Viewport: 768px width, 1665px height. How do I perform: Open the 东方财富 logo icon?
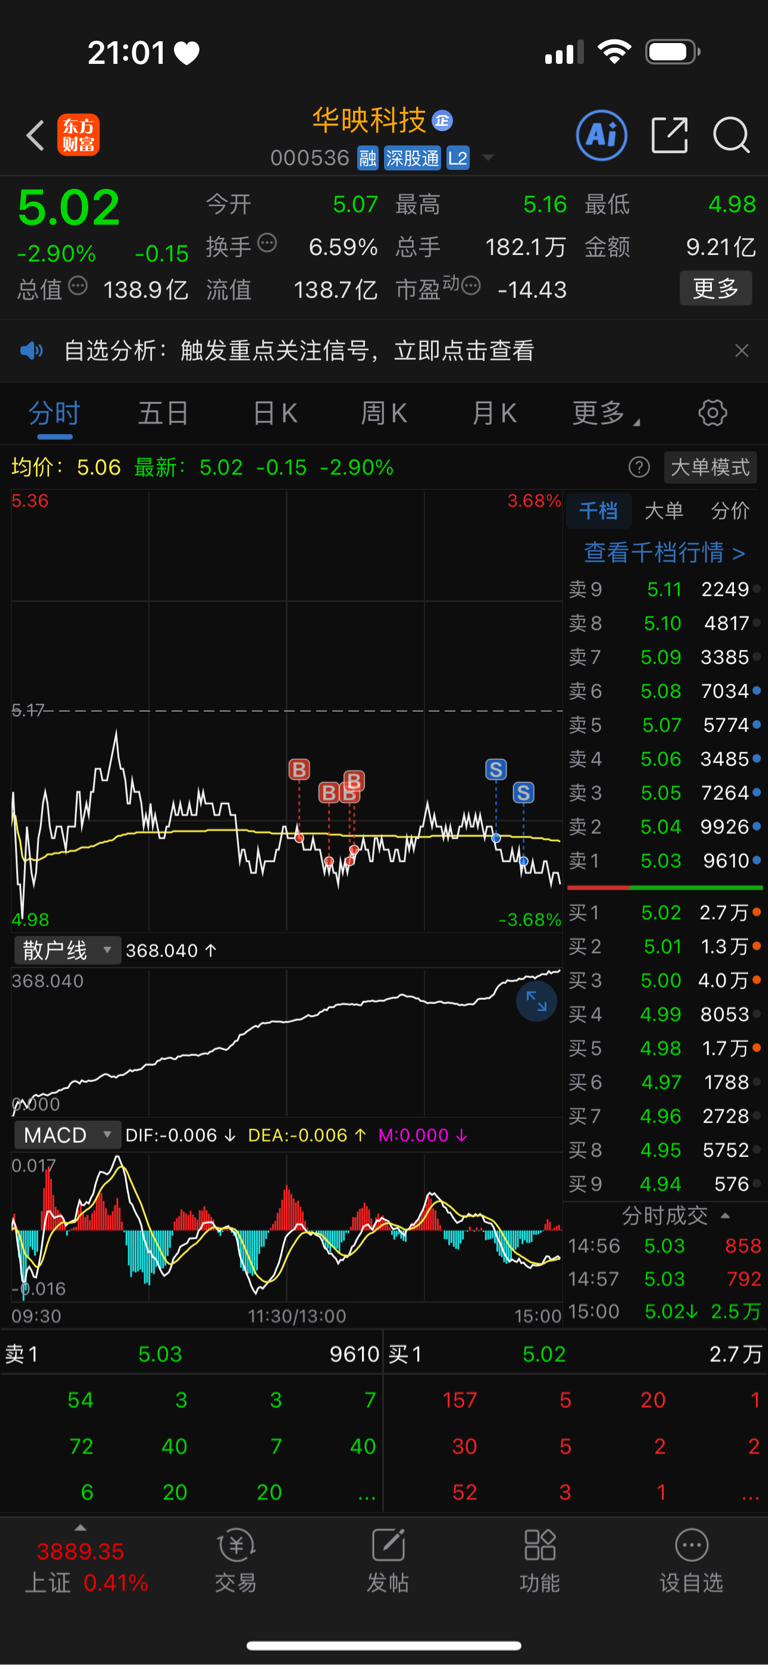click(x=79, y=135)
